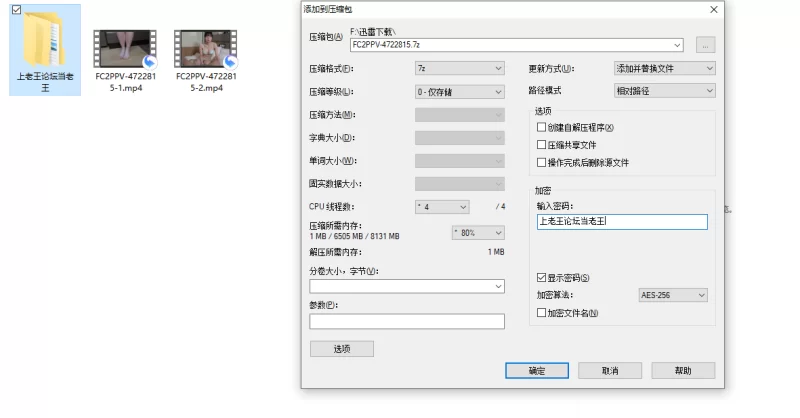Click the 取消 cancel button
The image size is (800, 418).
[x=609, y=370]
